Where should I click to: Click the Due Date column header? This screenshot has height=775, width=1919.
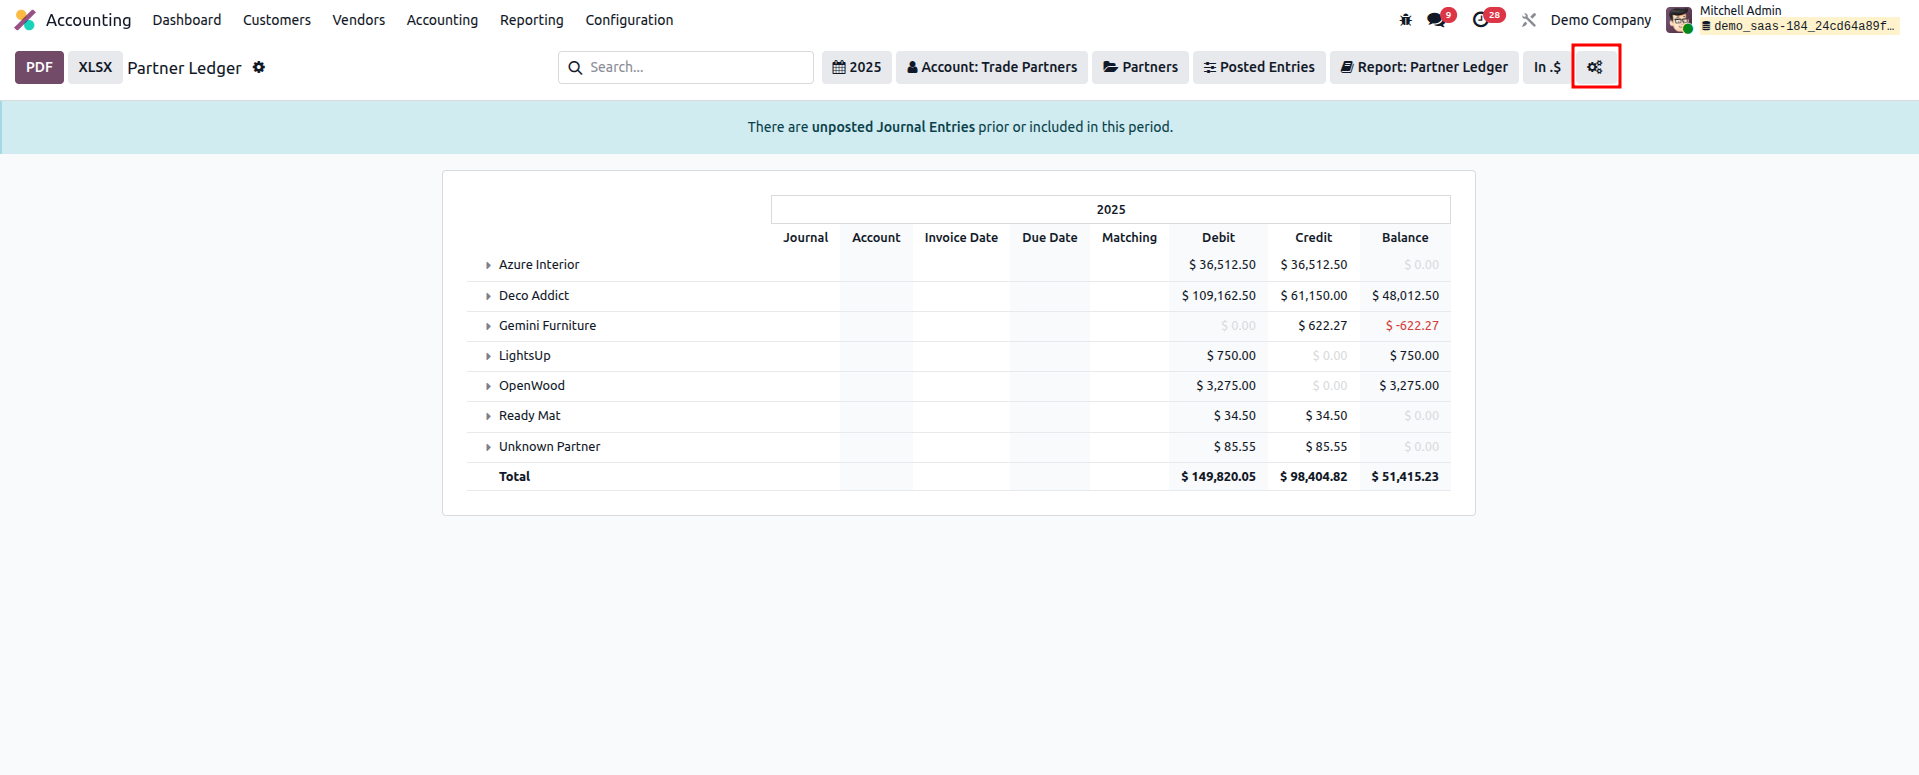click(x=1050, y=238)
